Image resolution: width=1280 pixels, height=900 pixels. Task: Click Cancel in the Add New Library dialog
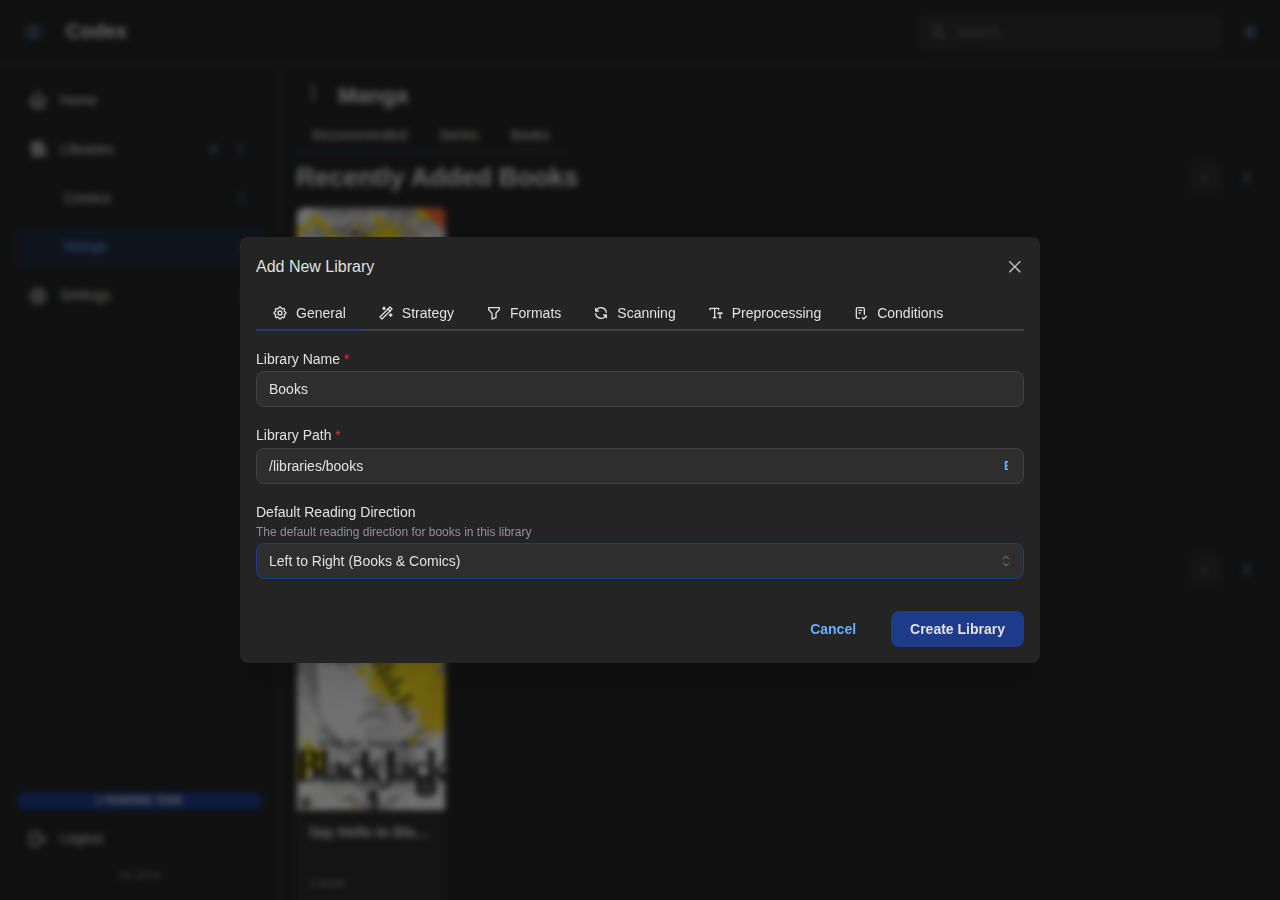click(x=832, y=629)
